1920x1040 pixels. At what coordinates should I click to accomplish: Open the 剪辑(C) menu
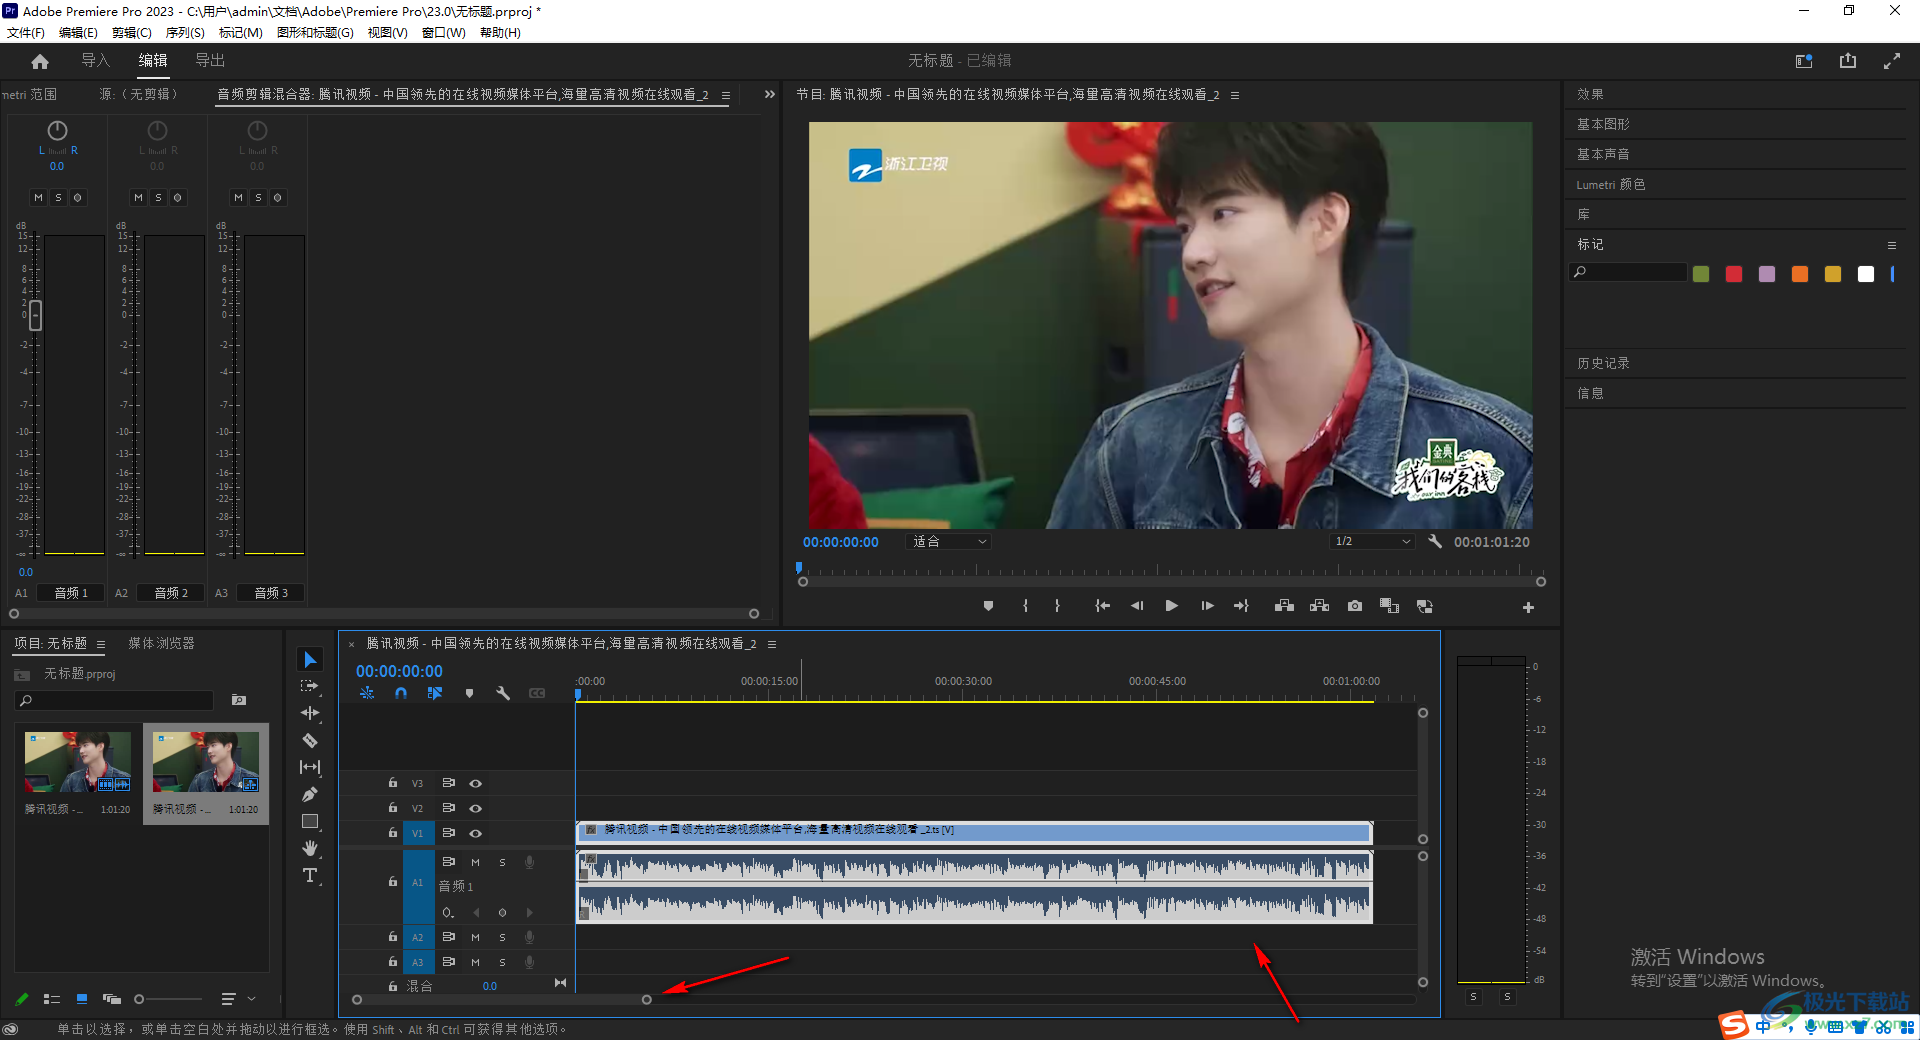(132, 32)
